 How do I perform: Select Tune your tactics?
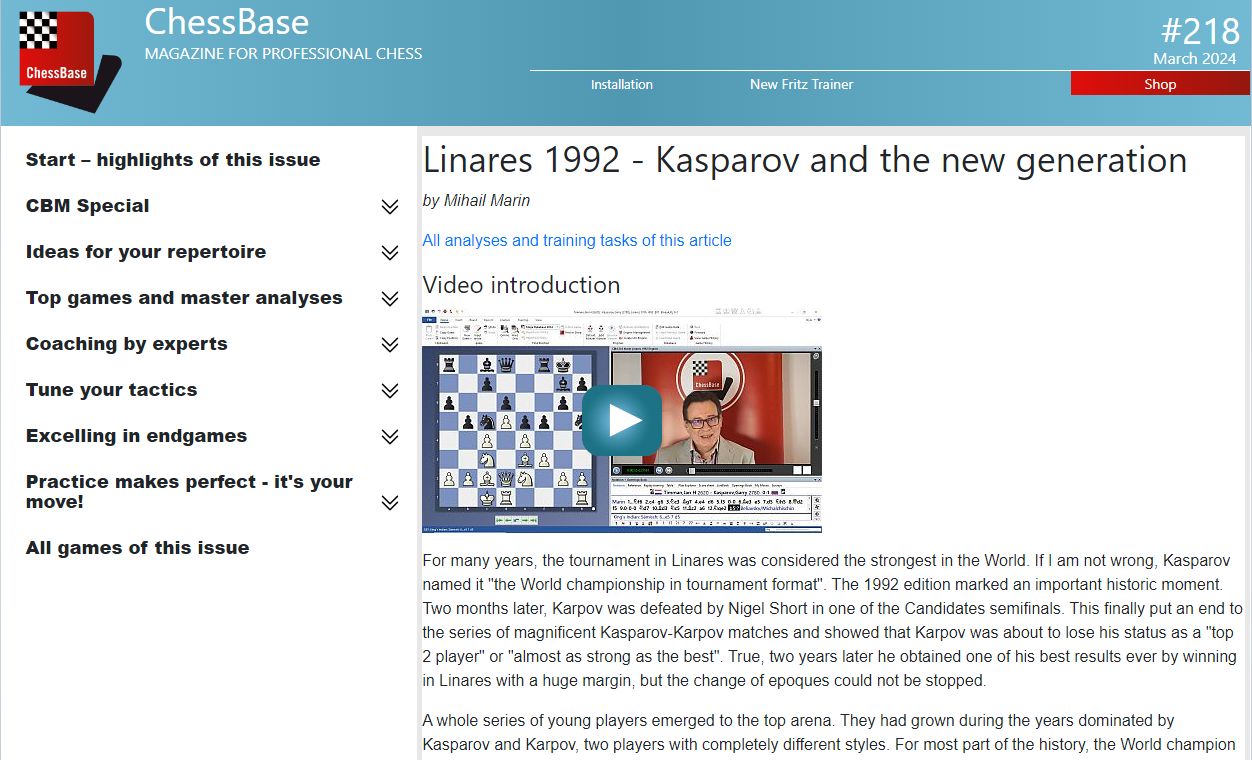tap(112, 390)
